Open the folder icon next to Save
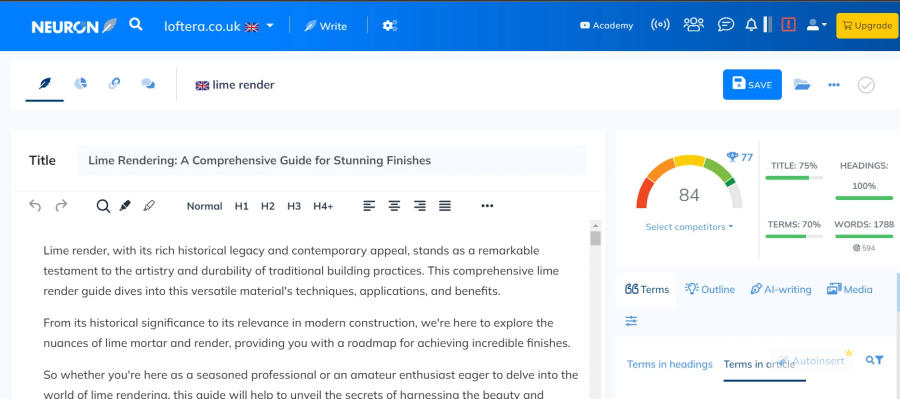900x399 pixels. [x=802, y=85]
